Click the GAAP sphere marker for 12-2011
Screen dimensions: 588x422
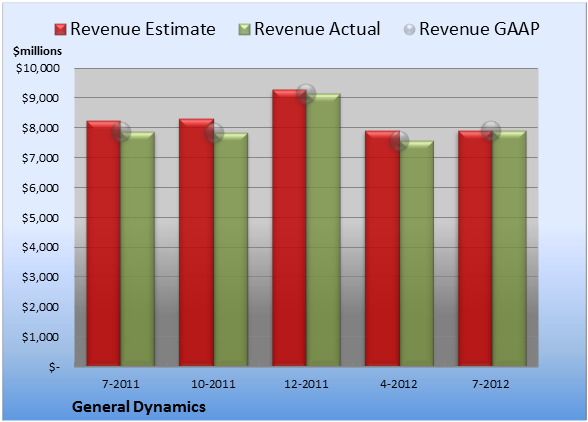point(306,93)
